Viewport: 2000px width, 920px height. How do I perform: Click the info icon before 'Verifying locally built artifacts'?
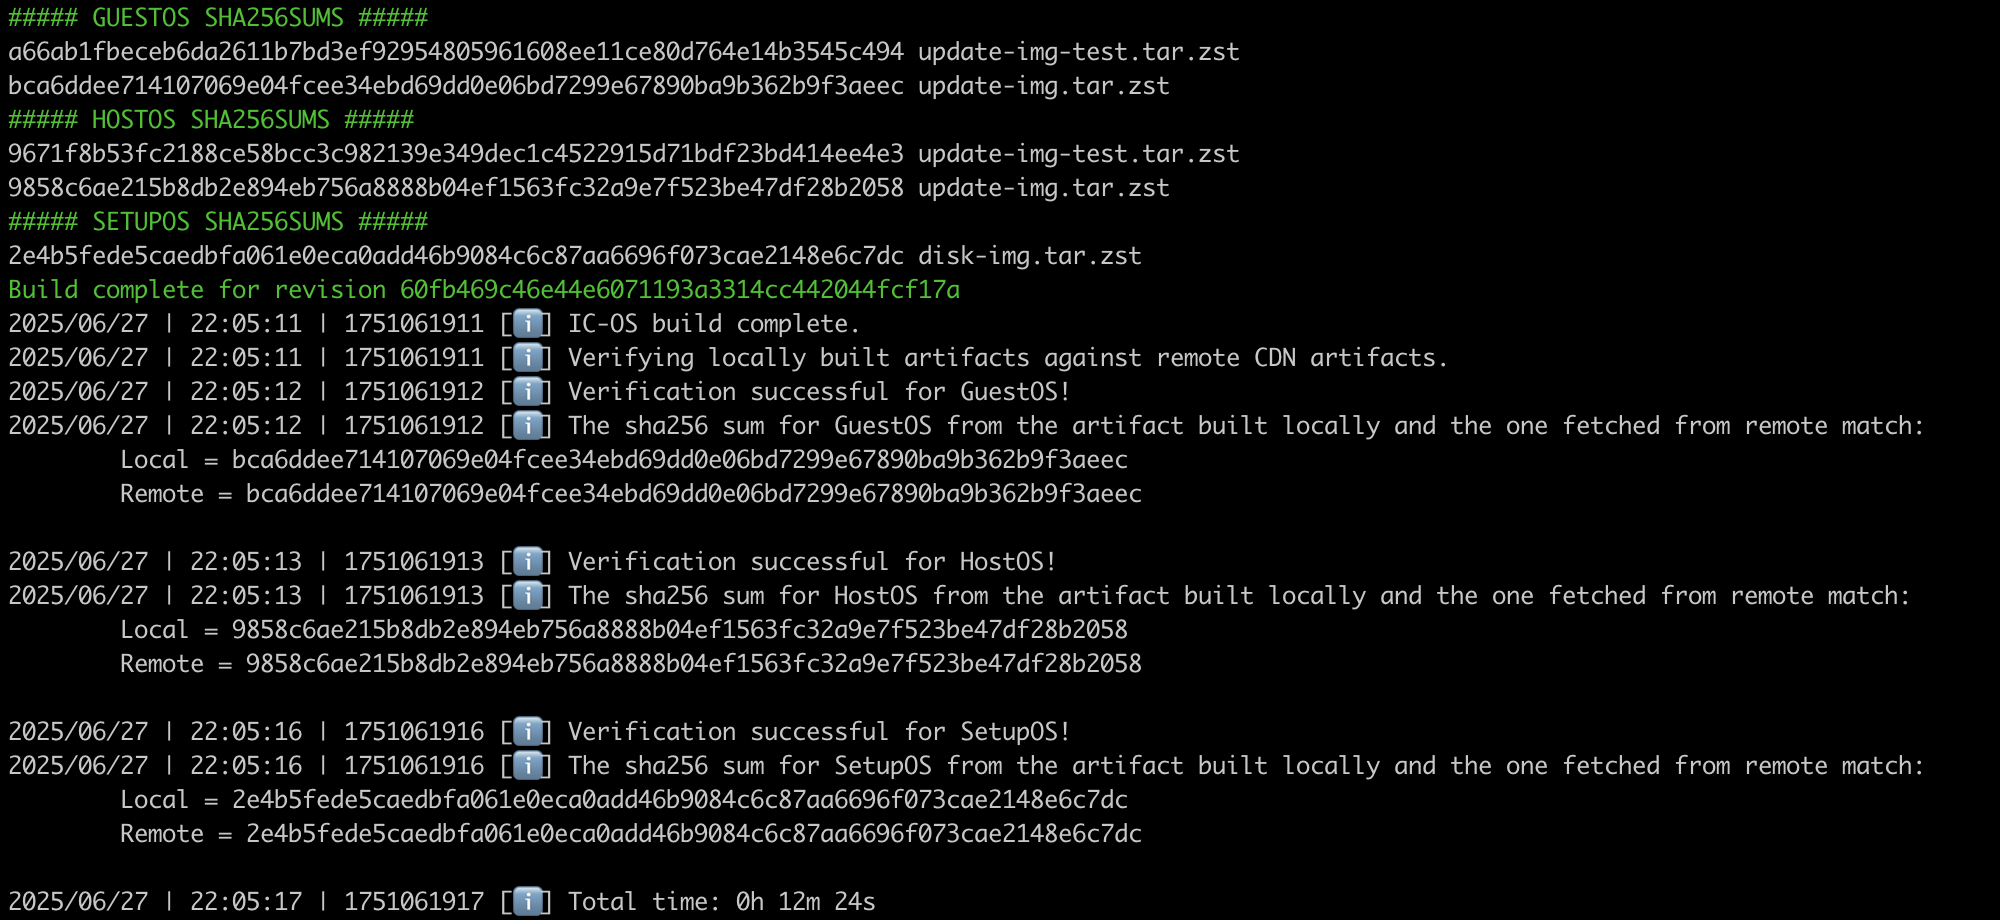coord(527,358)
